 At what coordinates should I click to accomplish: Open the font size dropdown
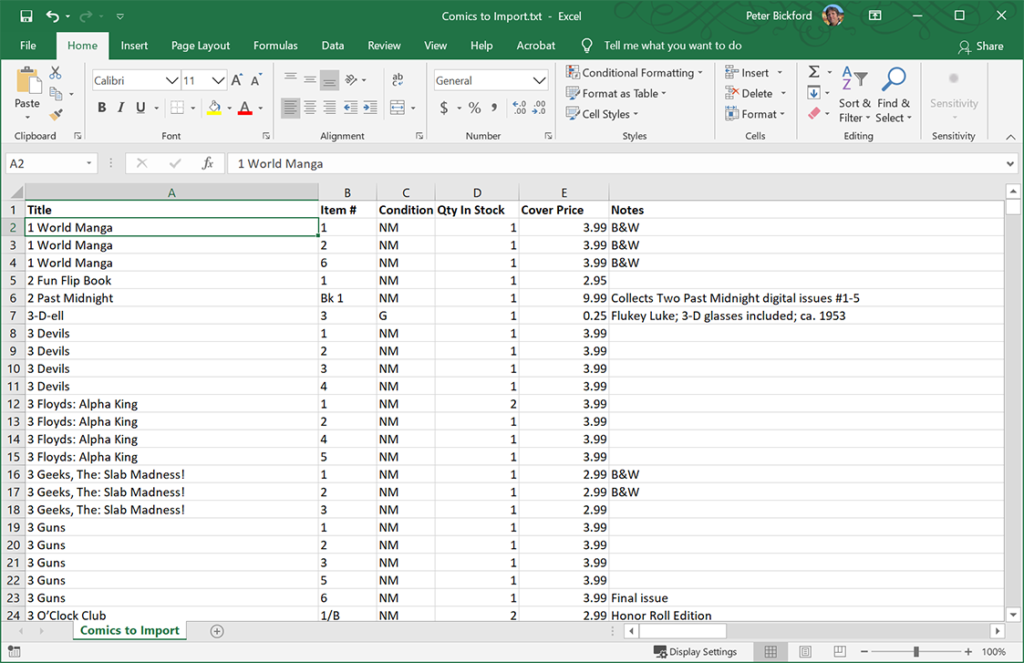(218, 80)
